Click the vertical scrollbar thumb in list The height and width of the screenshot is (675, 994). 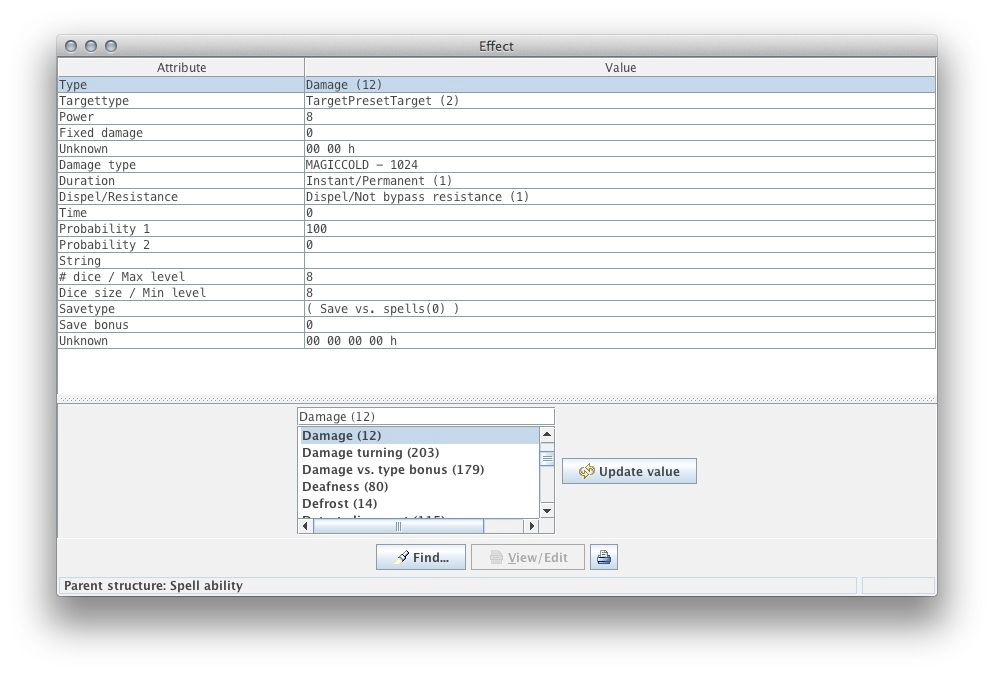click(546, 458)
